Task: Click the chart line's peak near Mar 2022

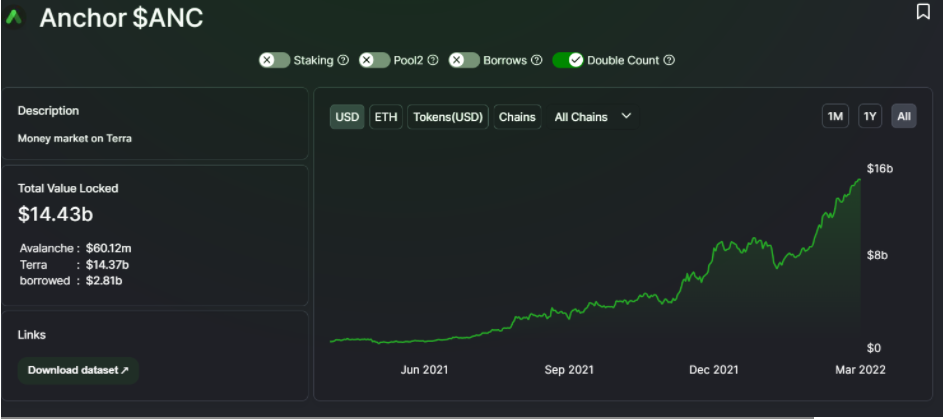Action: (x=860, y=179)
